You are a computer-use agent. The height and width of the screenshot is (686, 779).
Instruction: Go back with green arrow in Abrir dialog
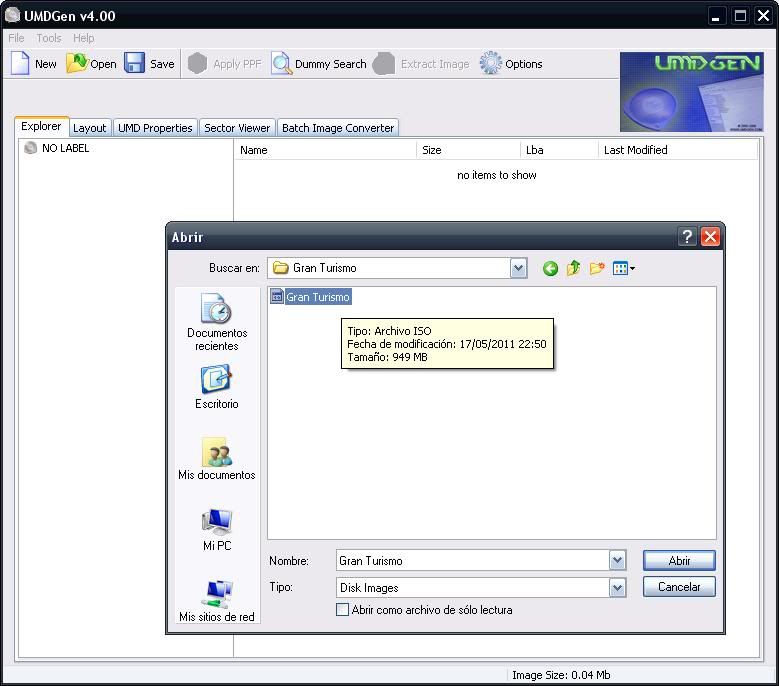pyautogui.click(x=550, y=269)
